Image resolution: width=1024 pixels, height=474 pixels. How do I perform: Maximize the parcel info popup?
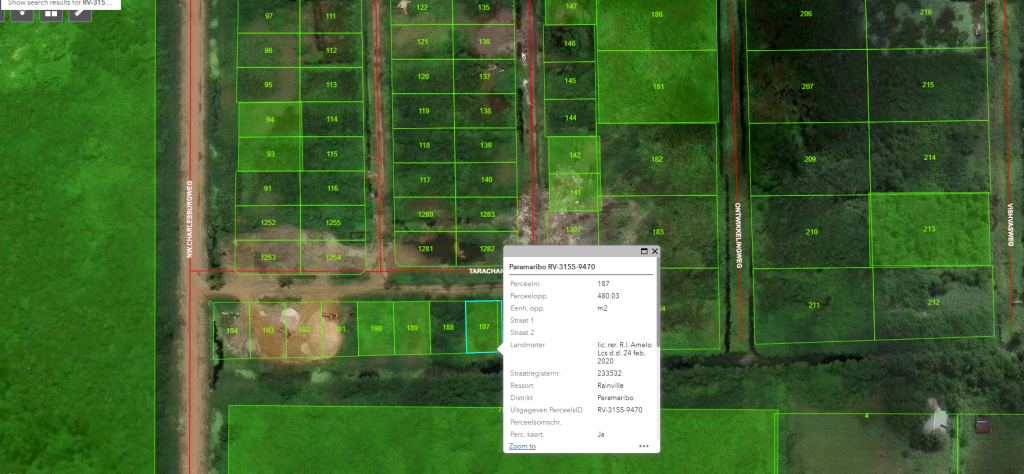click(x=643, y=252)
